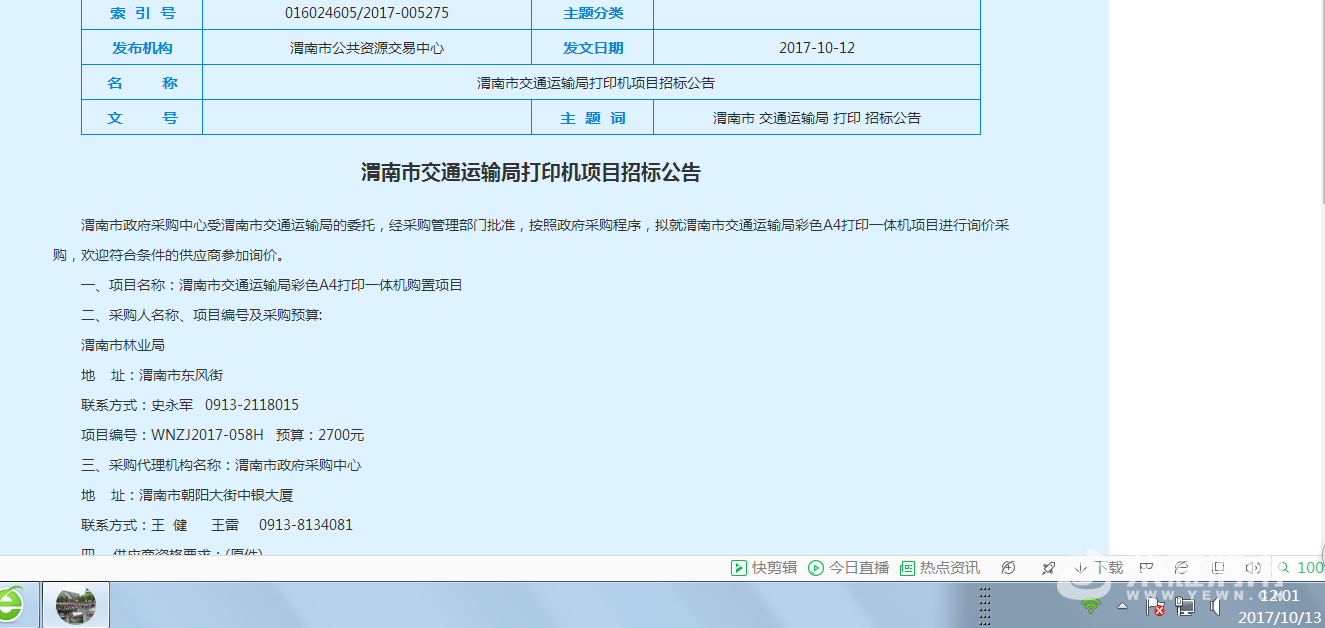Viewport: 1325px width, 628px height.
Task: Open the 下载 download manager
Action: pos(1098,568)
